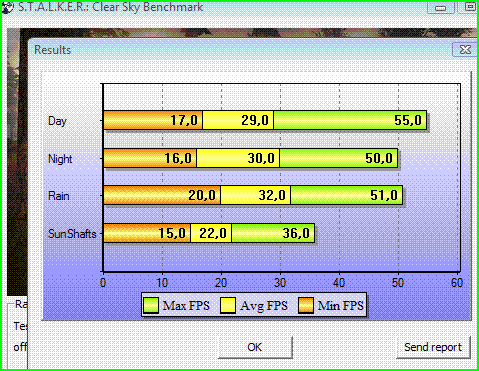Screen dimensions: 479x371
Task: Click the Min FPS orange legend swatch
Action: click(x=306, y=305)
